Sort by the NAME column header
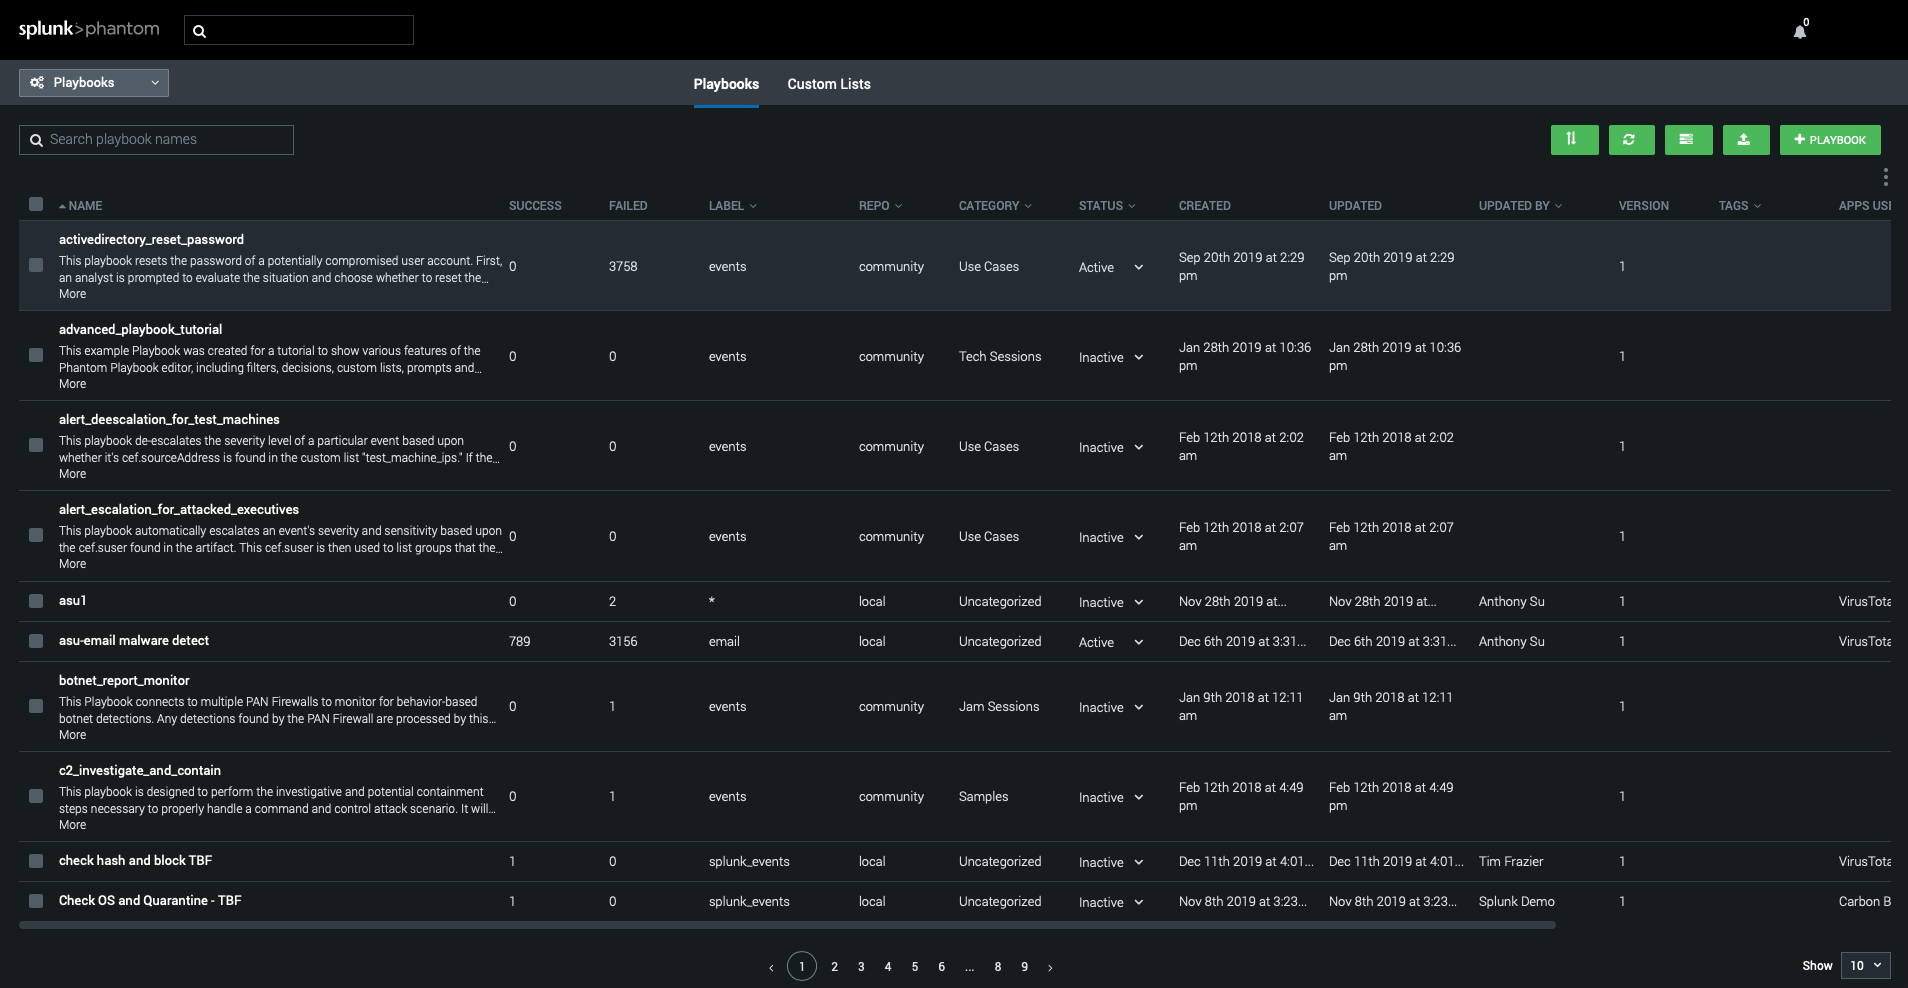Screen dimensions: 1908x988 (x=81, y=206)
